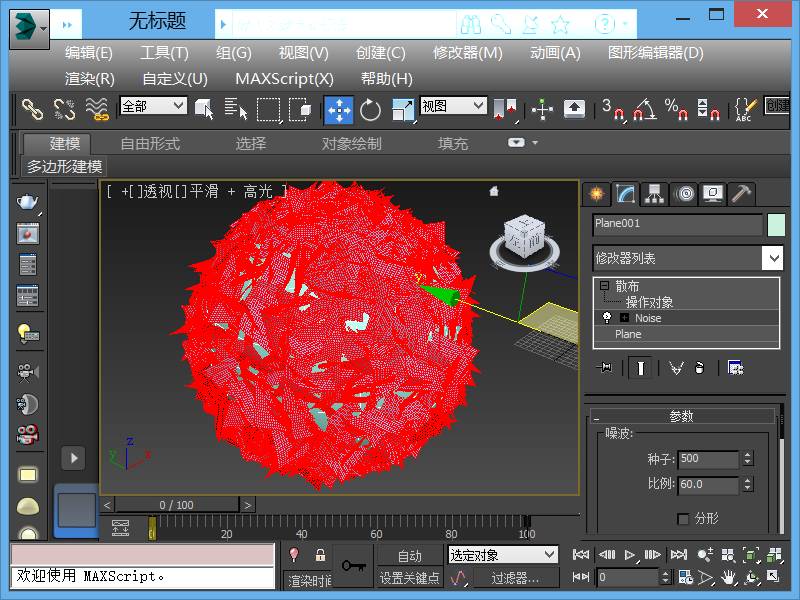Toggle the Noise modifier lightbulb visibility
800x600 pixels.
[607, 318]
